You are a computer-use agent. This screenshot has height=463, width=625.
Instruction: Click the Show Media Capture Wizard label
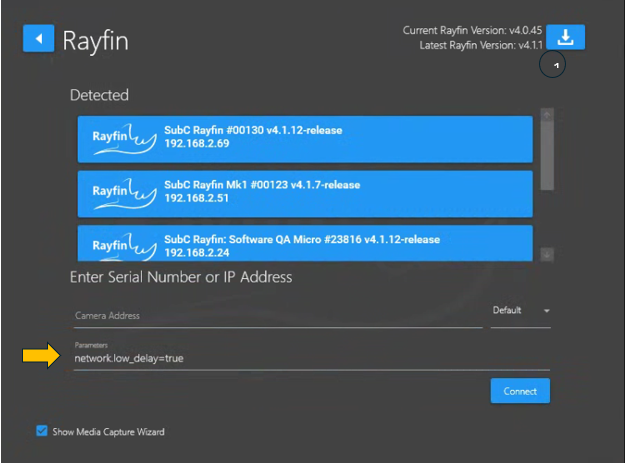point(108,432)
